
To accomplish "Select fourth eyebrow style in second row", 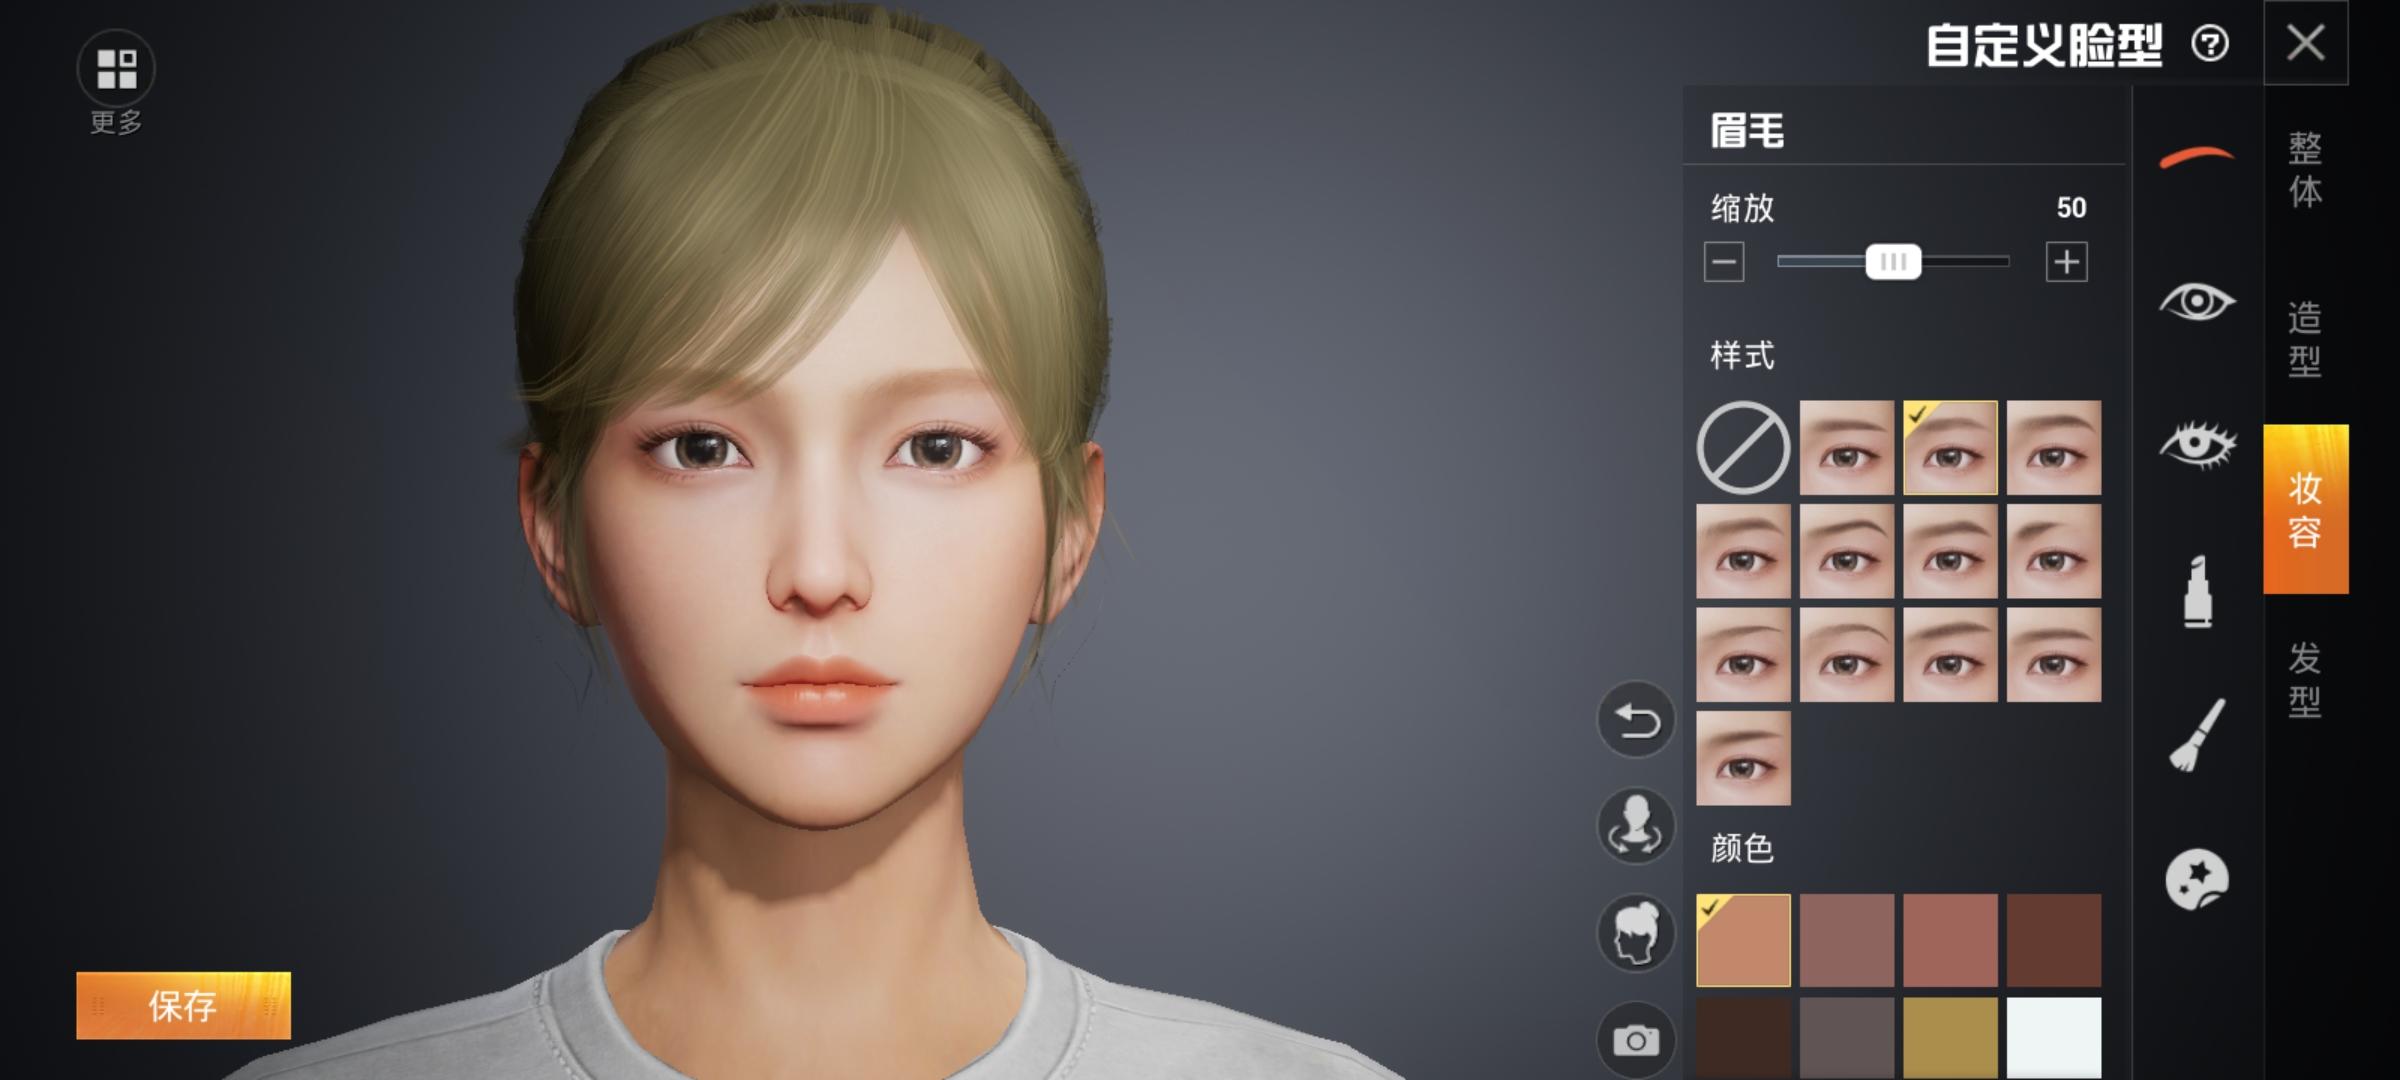I will [x=2054, y=551].
